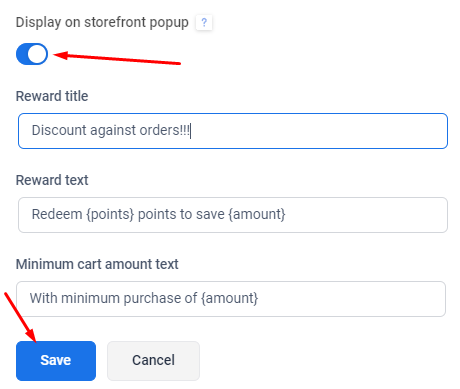Click the word "orders!!!" in title field
The height and width of the screenshot is (389, 460).
tap(164, 130)
